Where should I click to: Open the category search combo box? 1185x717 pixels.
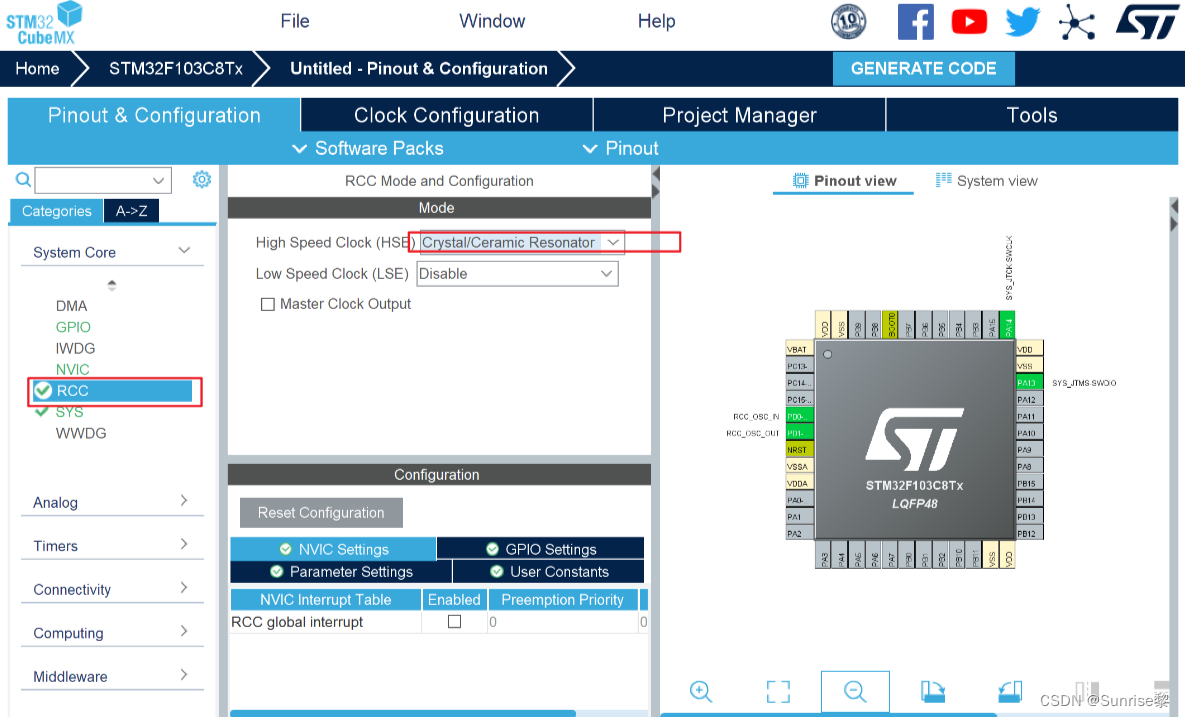pyautogui.click(x=103, y=181)
